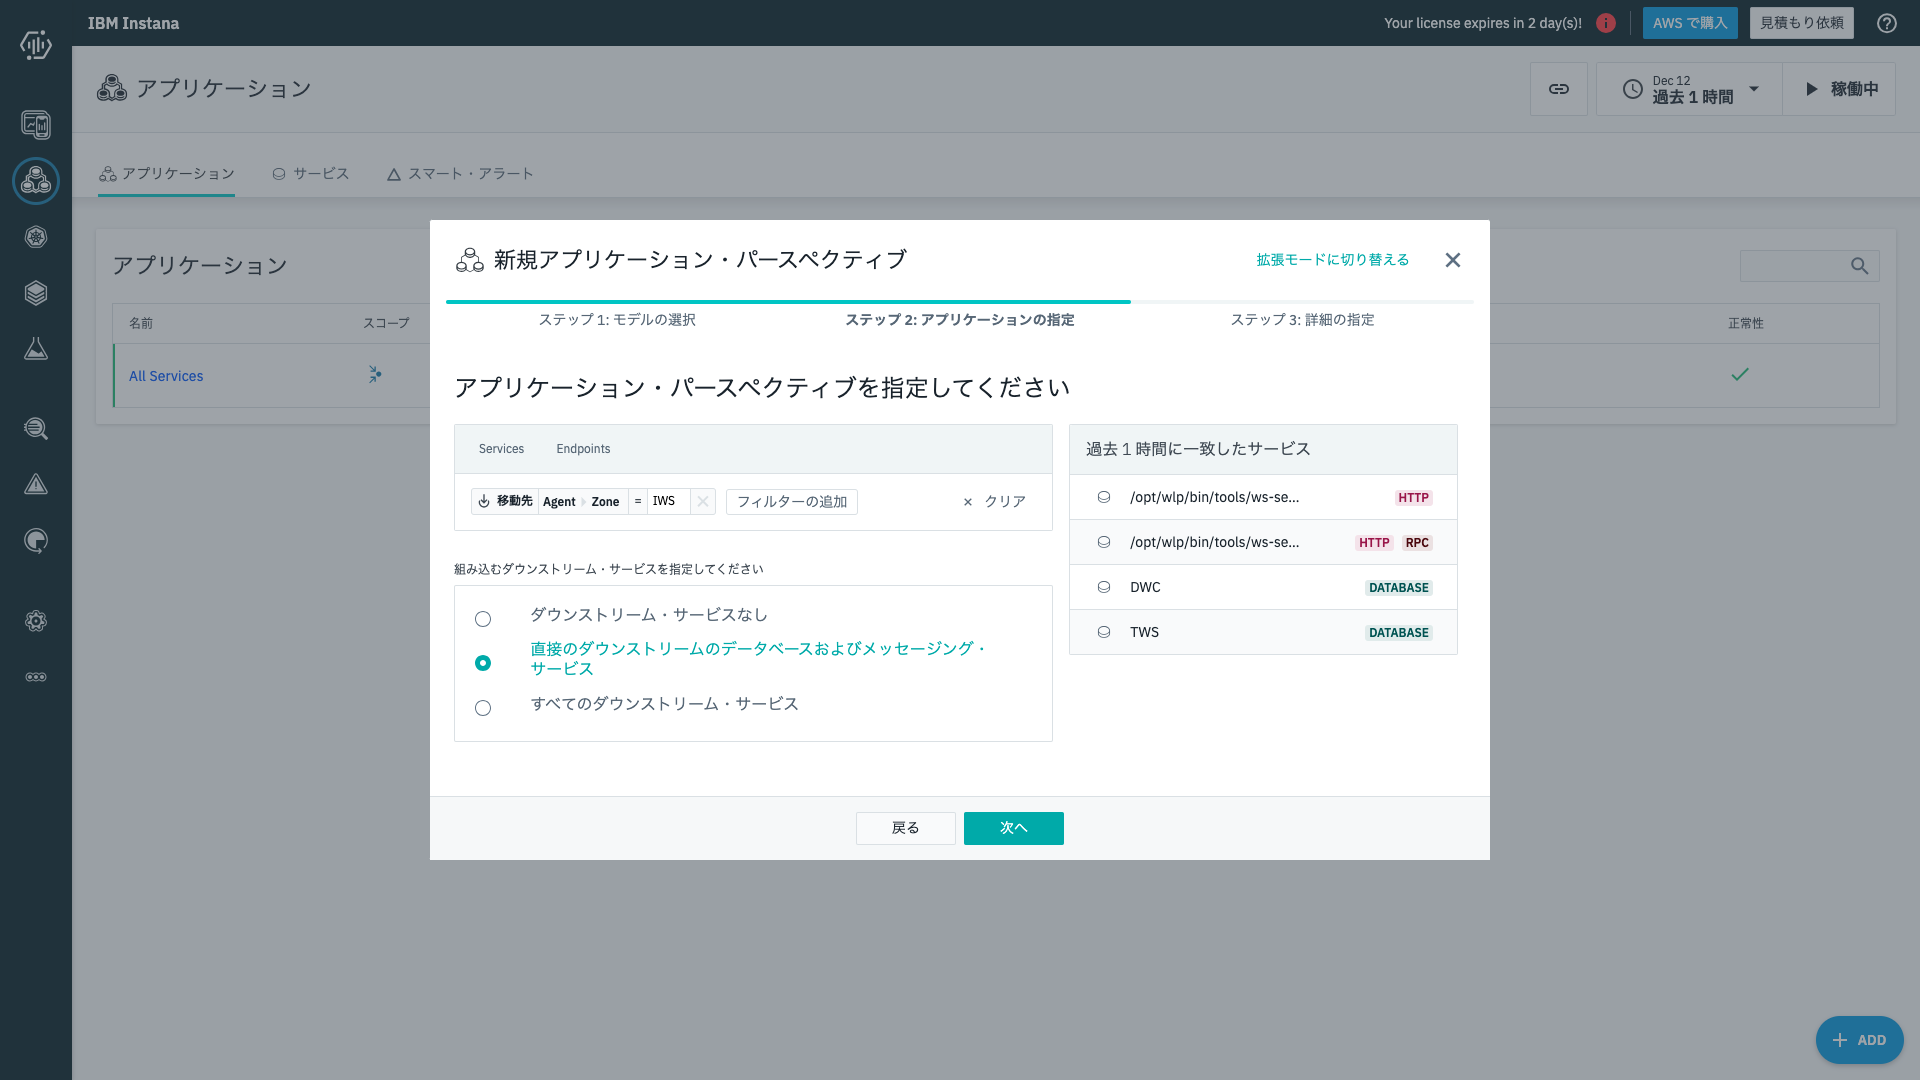Open the 過去 1 時間 time range dropdown
The height and width of the screenshot is (1080, 1920).
pos(1688,89)
